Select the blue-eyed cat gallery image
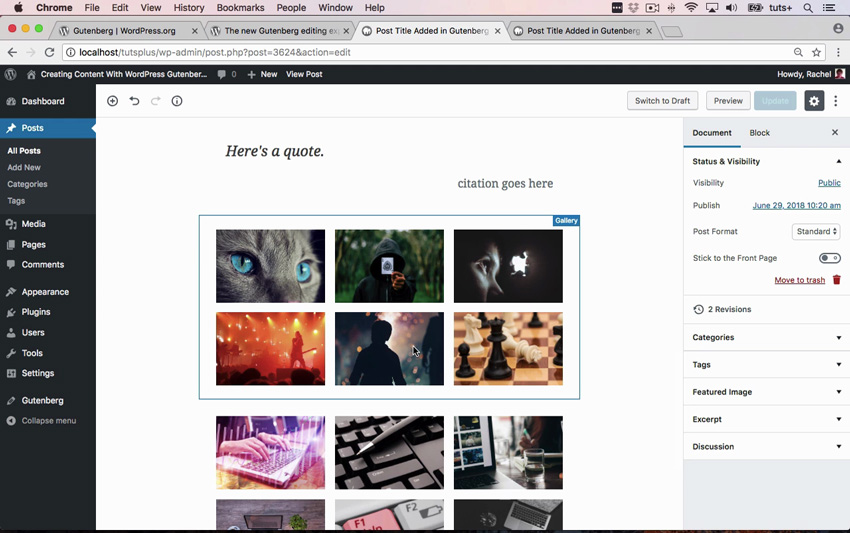 point(270,266)
